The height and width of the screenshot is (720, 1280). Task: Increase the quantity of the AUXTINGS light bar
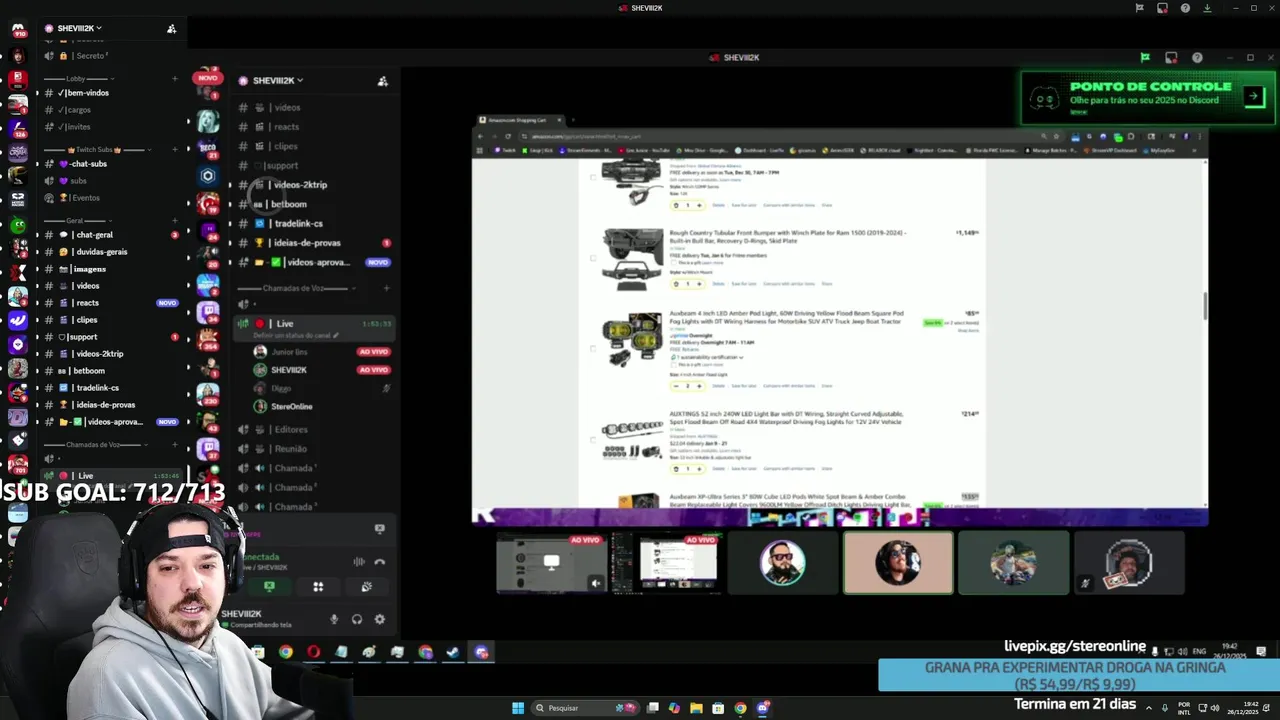tap(699, 468)
